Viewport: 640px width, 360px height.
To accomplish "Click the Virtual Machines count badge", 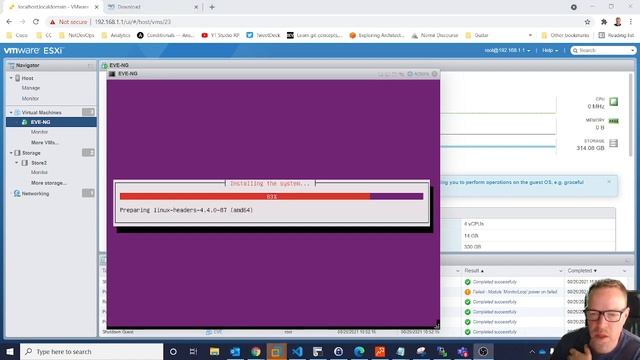I will tap(88, 112).
